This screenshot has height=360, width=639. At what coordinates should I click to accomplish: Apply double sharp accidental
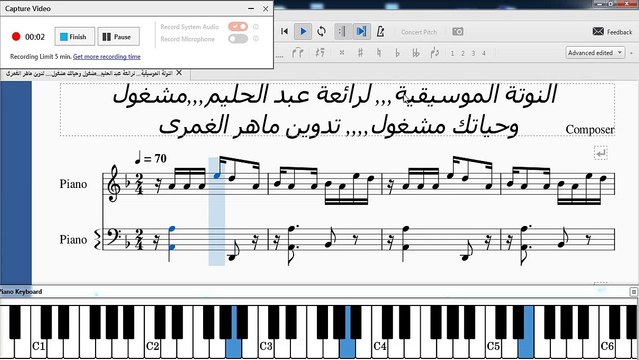[x=342, y=53]
